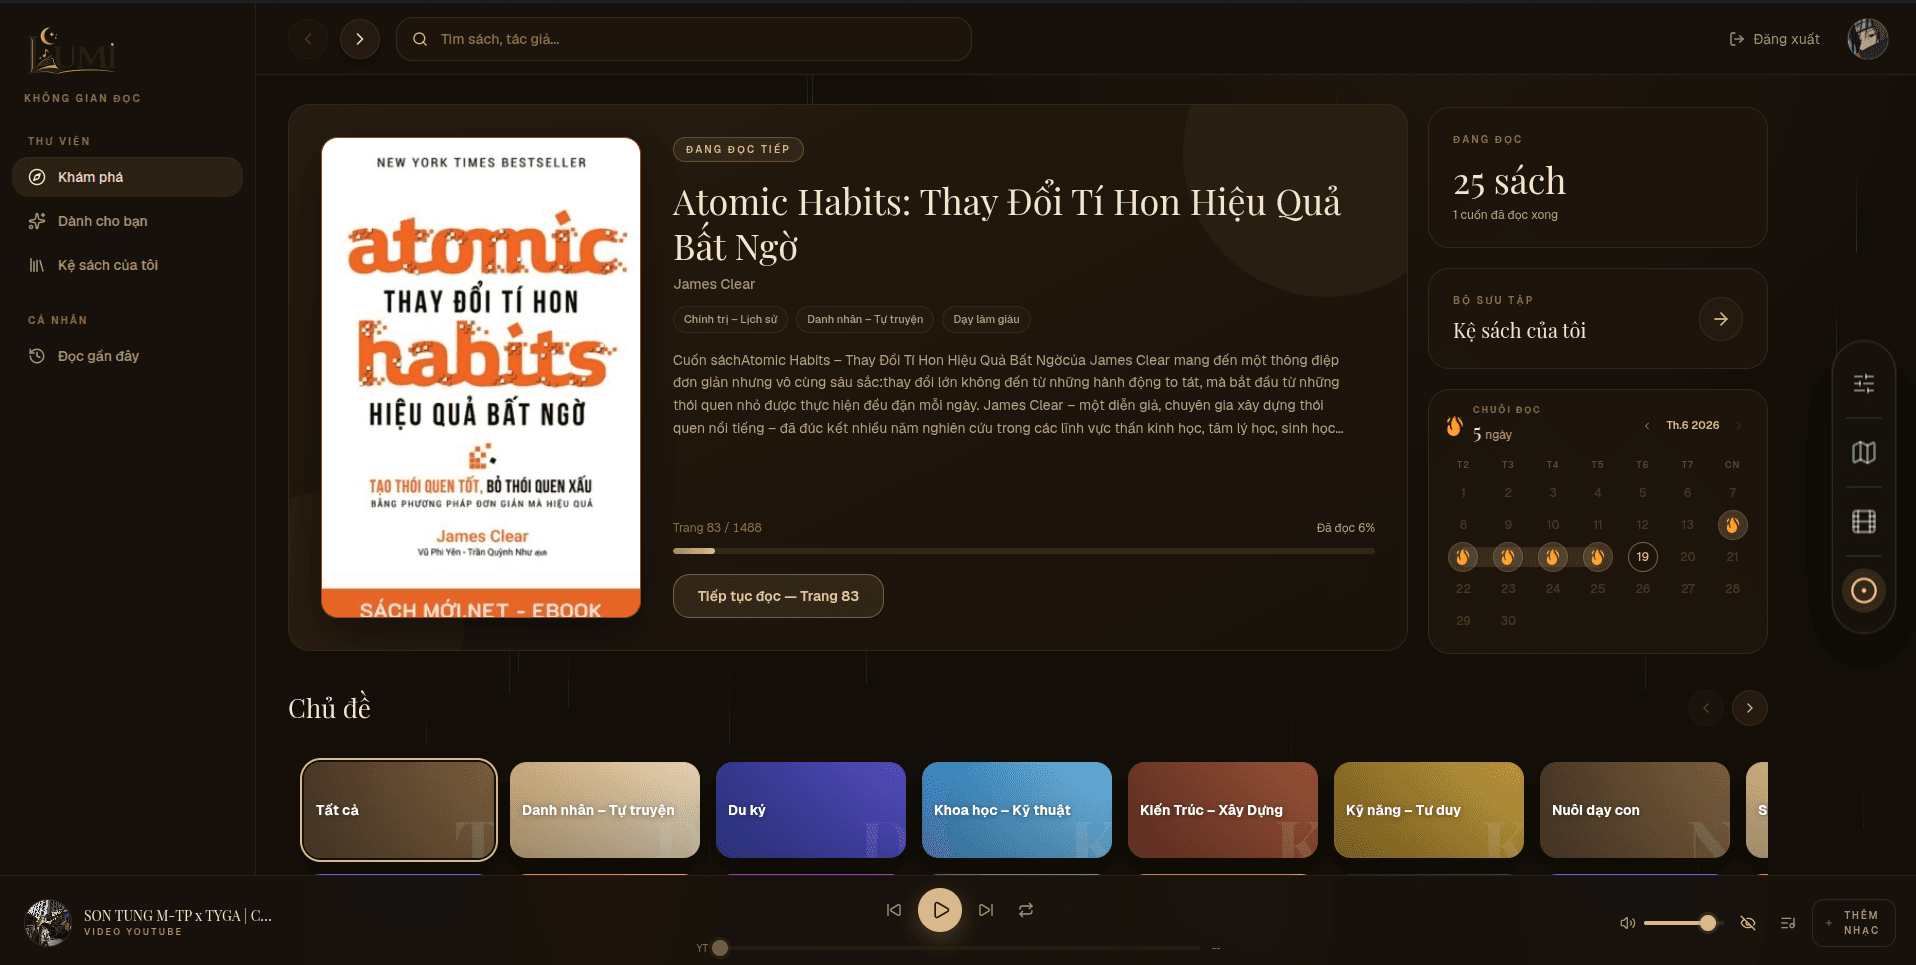Focus the Tìm sách, tác giả search field
Image resolution: width=1916 pixels, height=965 pixels.
(684, 39)
